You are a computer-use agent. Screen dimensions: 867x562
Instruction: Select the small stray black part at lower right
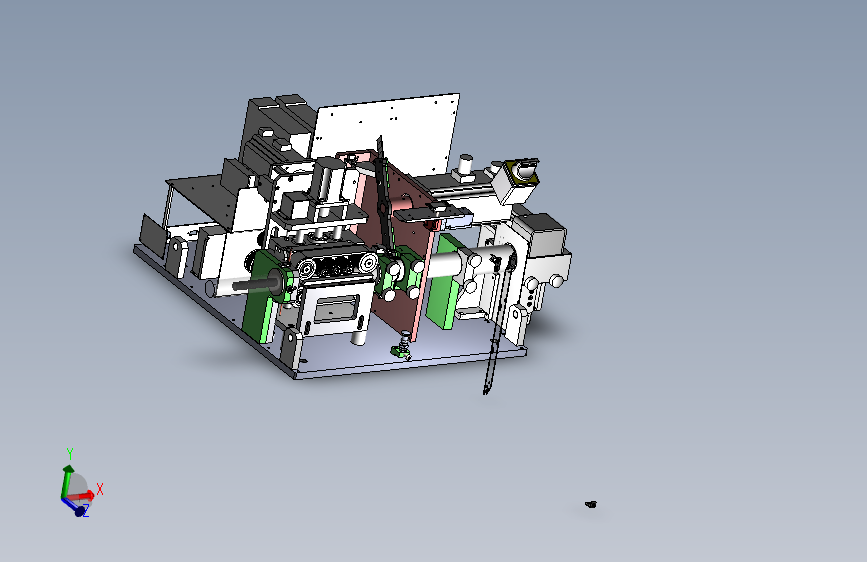[591, 504]
